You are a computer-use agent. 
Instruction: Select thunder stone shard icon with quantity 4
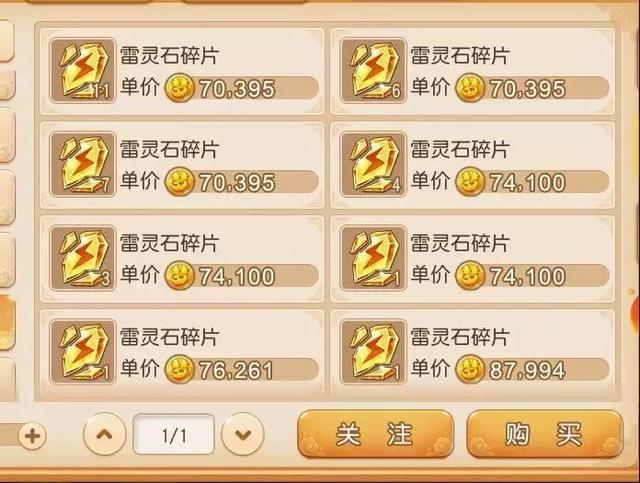(373, 164)
